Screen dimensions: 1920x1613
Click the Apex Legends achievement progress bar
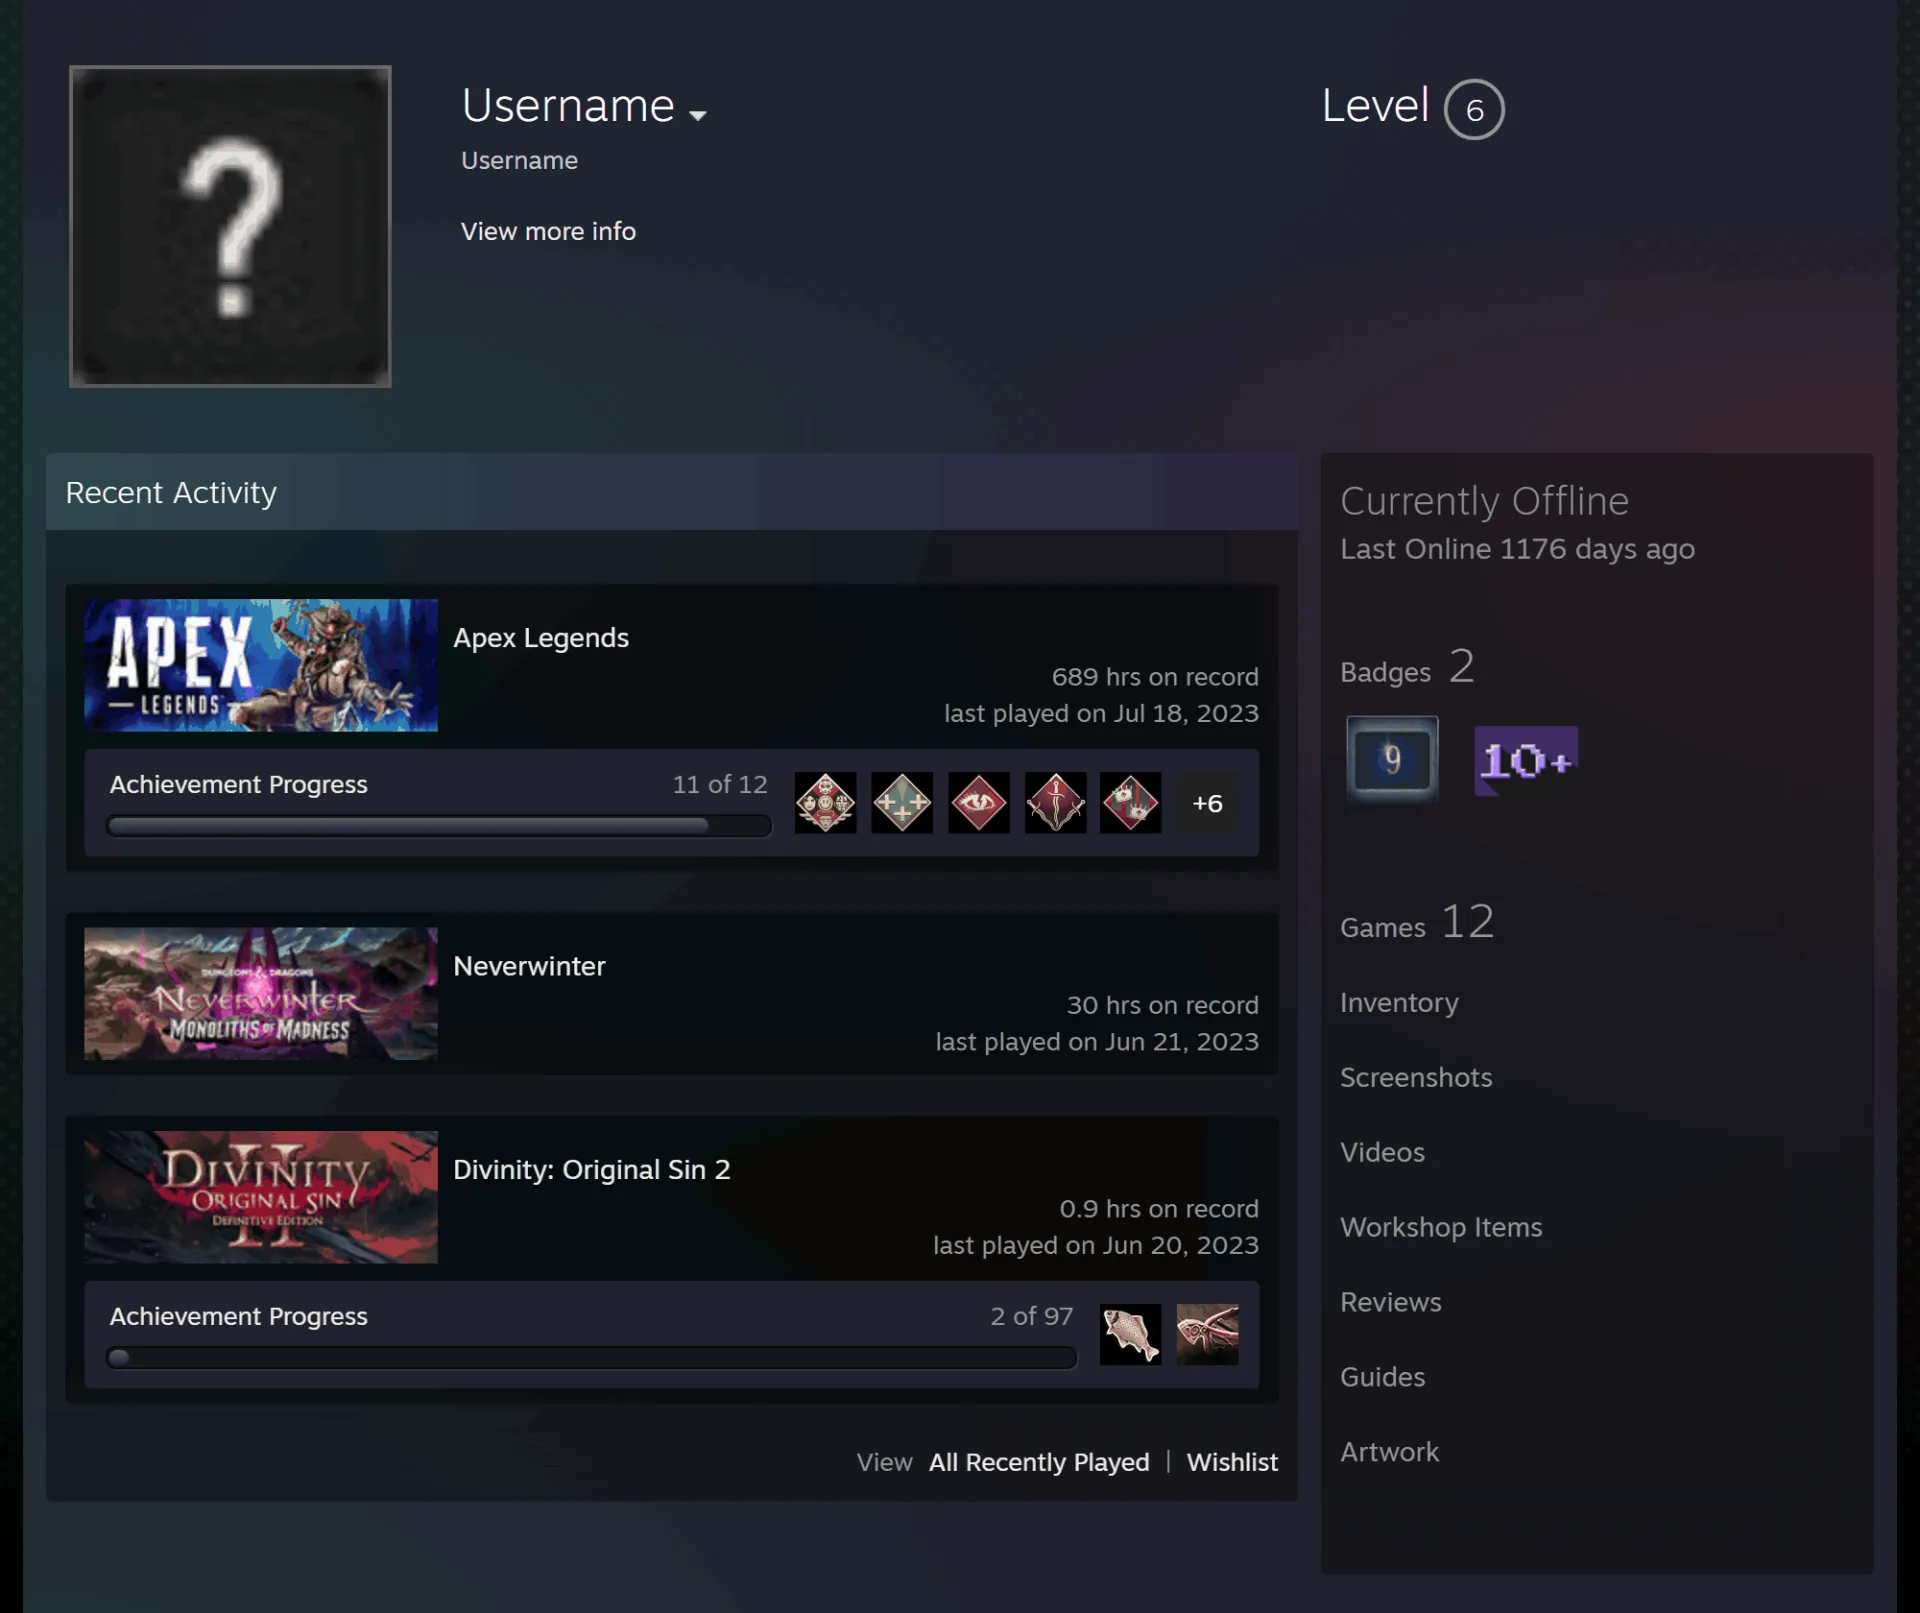click(x=439, y=826)
